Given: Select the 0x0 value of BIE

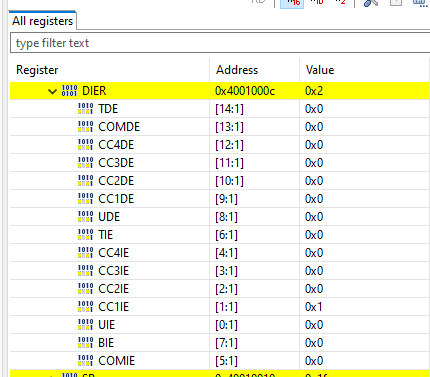Looking at the screenshot, I should pos(314,343).
